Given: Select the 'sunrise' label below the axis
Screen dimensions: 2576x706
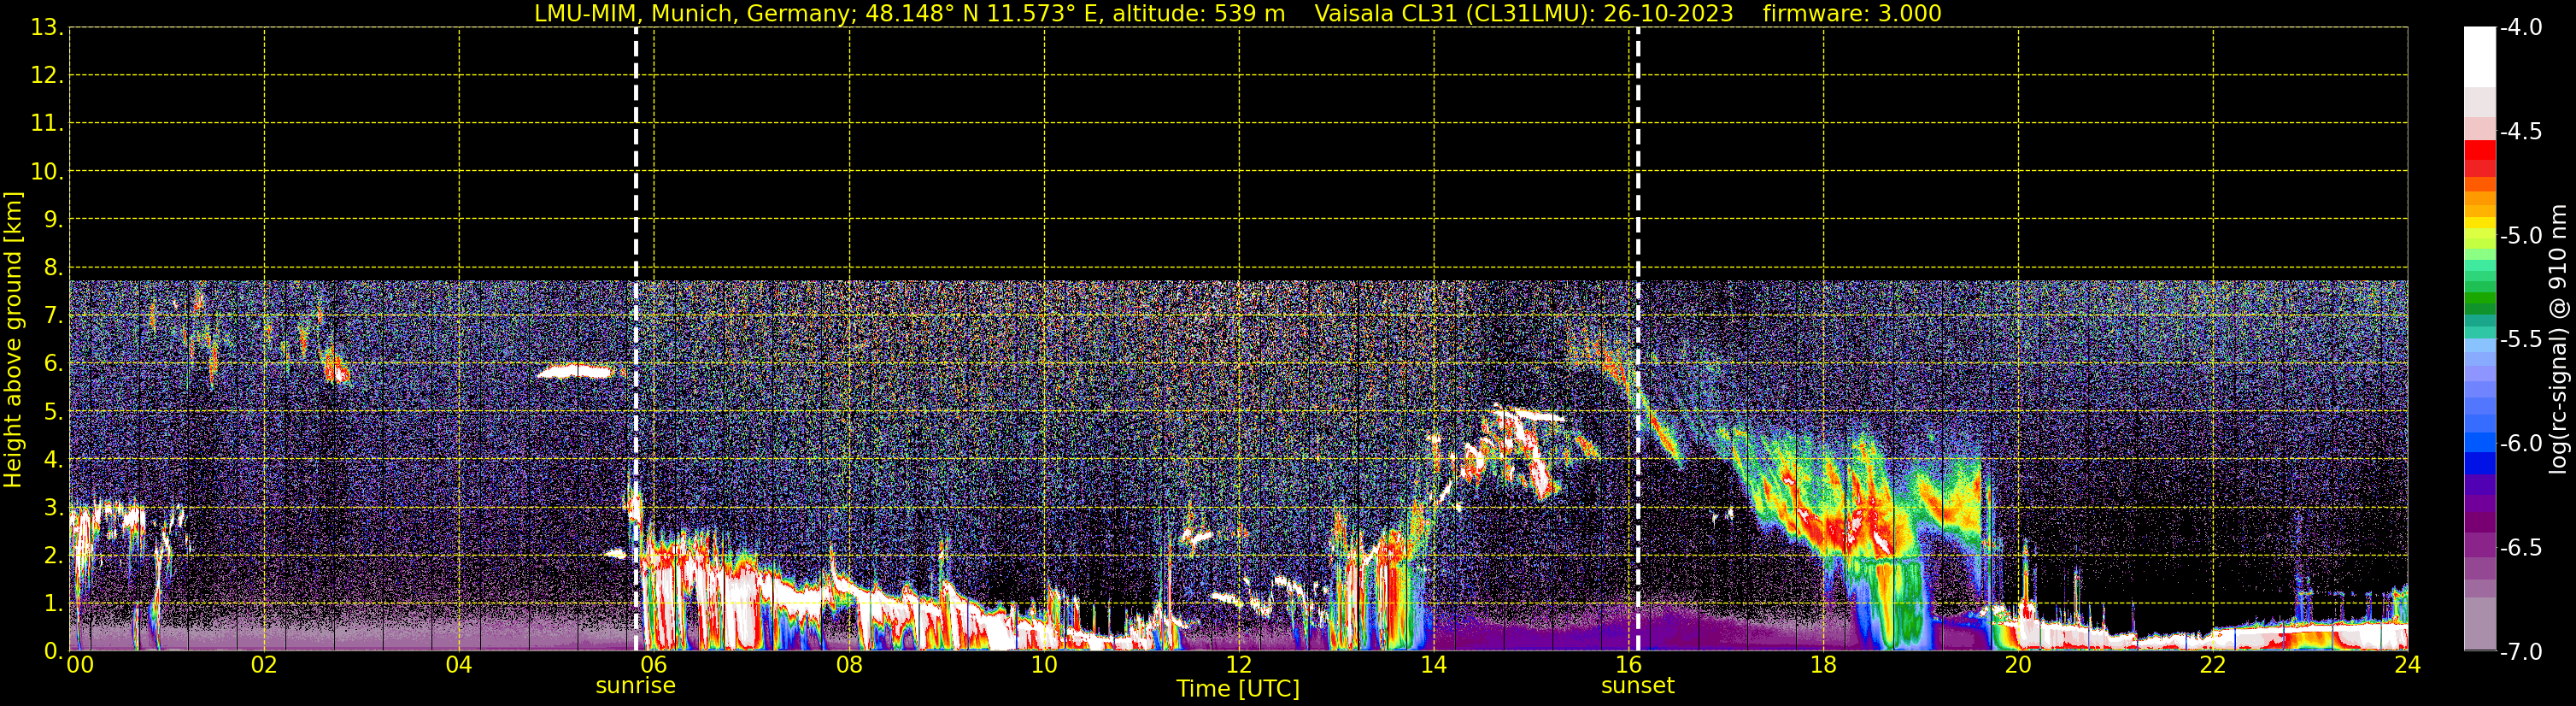Looking at the screenshot, I should pyautogui.click(x=636, y=686).
